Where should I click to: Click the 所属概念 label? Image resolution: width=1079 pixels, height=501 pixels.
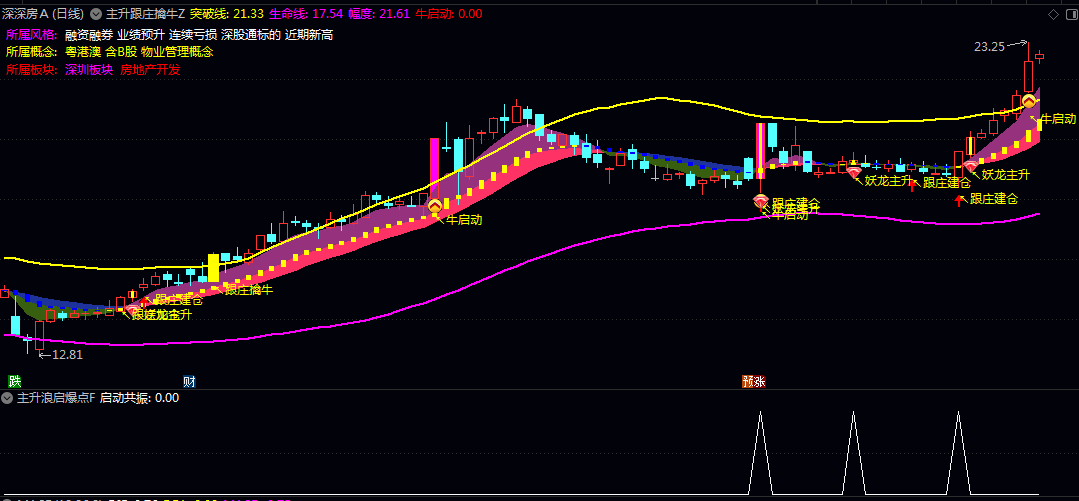tap(32, 52)
